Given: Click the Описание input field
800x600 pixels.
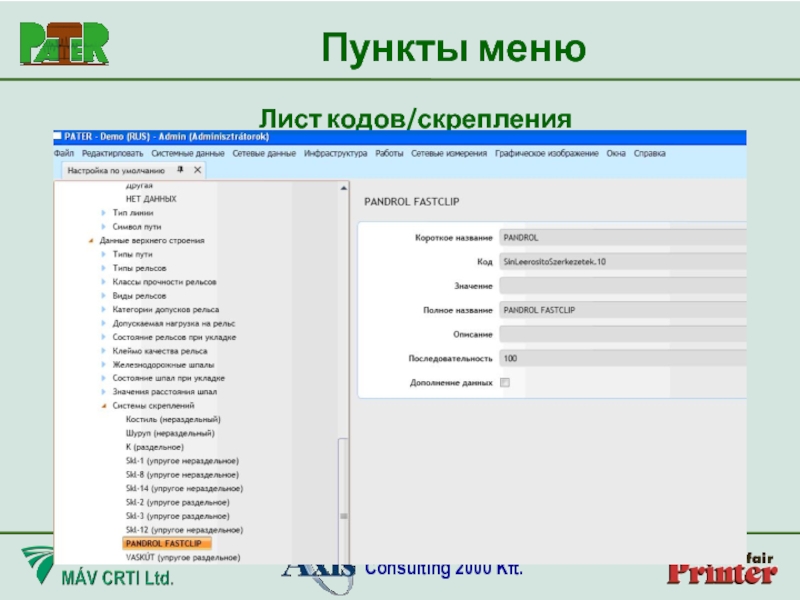Looking at the screenshot, I should [622, 334].
